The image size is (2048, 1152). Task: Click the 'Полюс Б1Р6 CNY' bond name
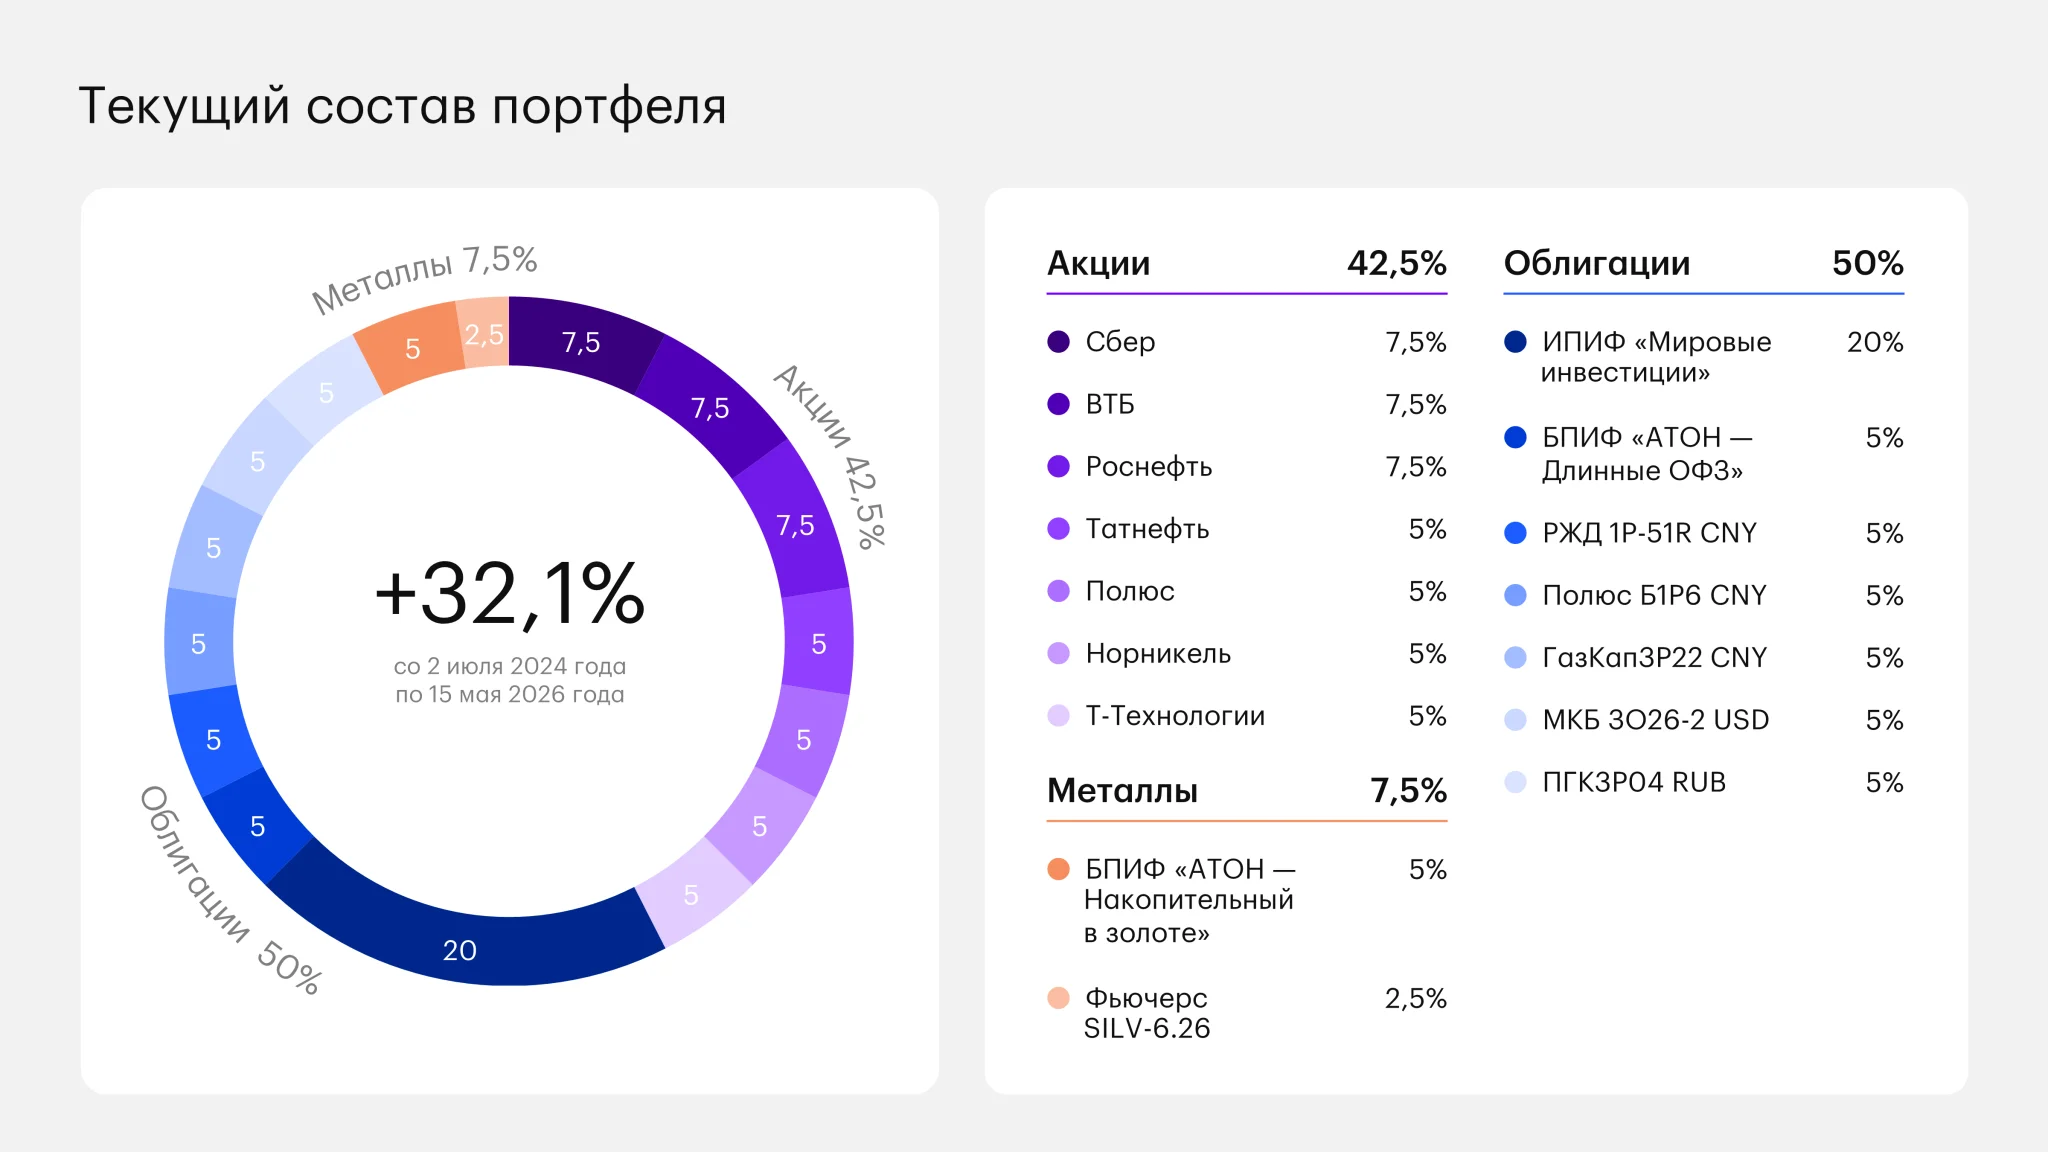[x=1654, y=595]
